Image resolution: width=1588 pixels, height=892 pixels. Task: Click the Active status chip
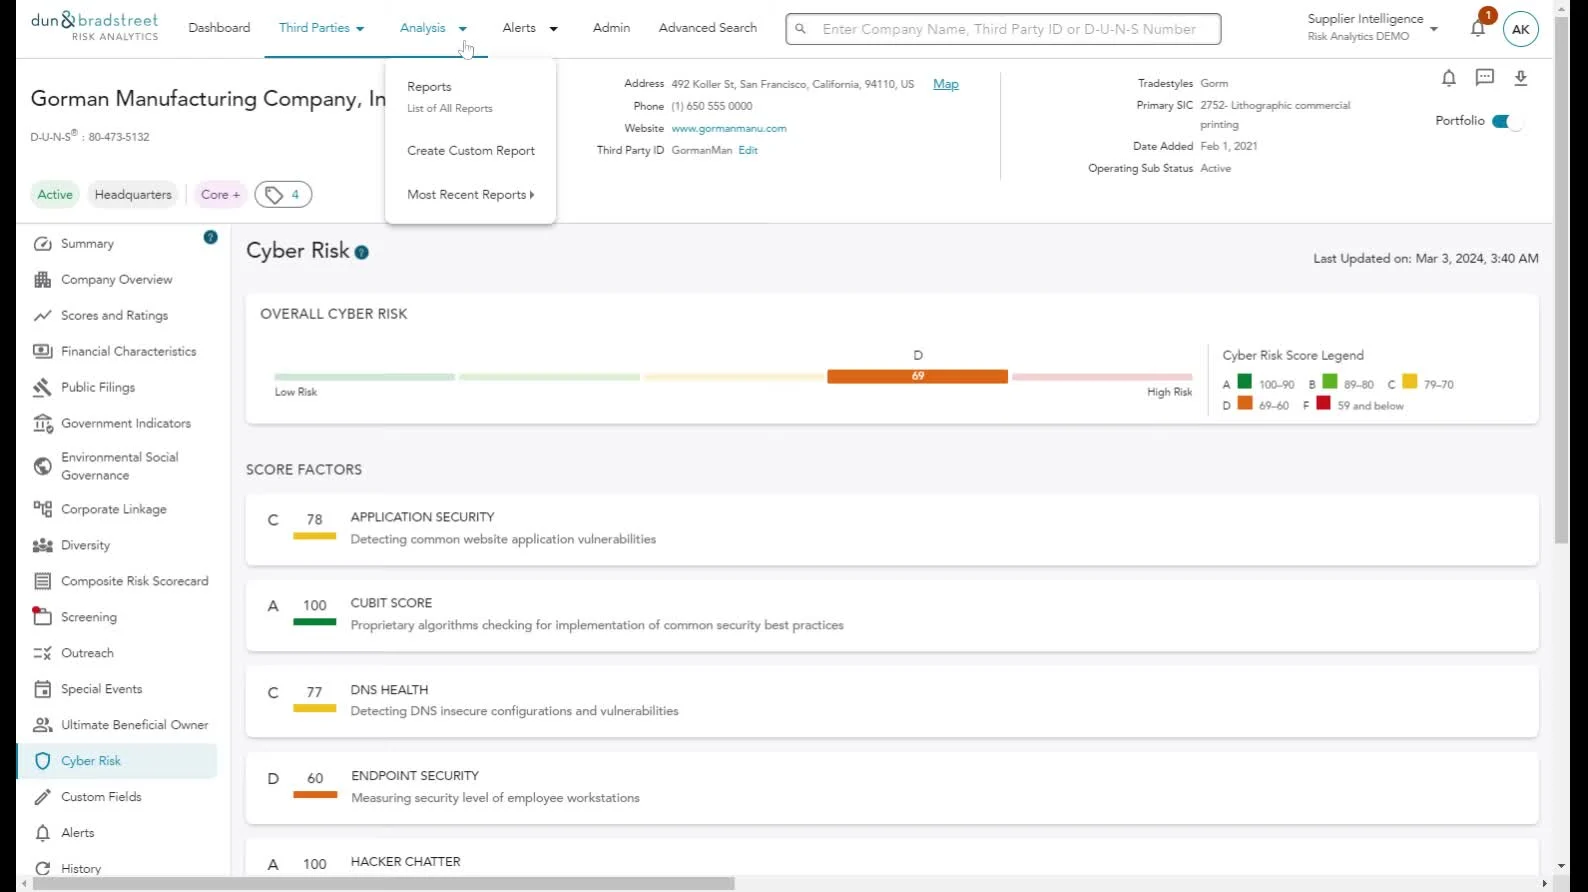55,195
